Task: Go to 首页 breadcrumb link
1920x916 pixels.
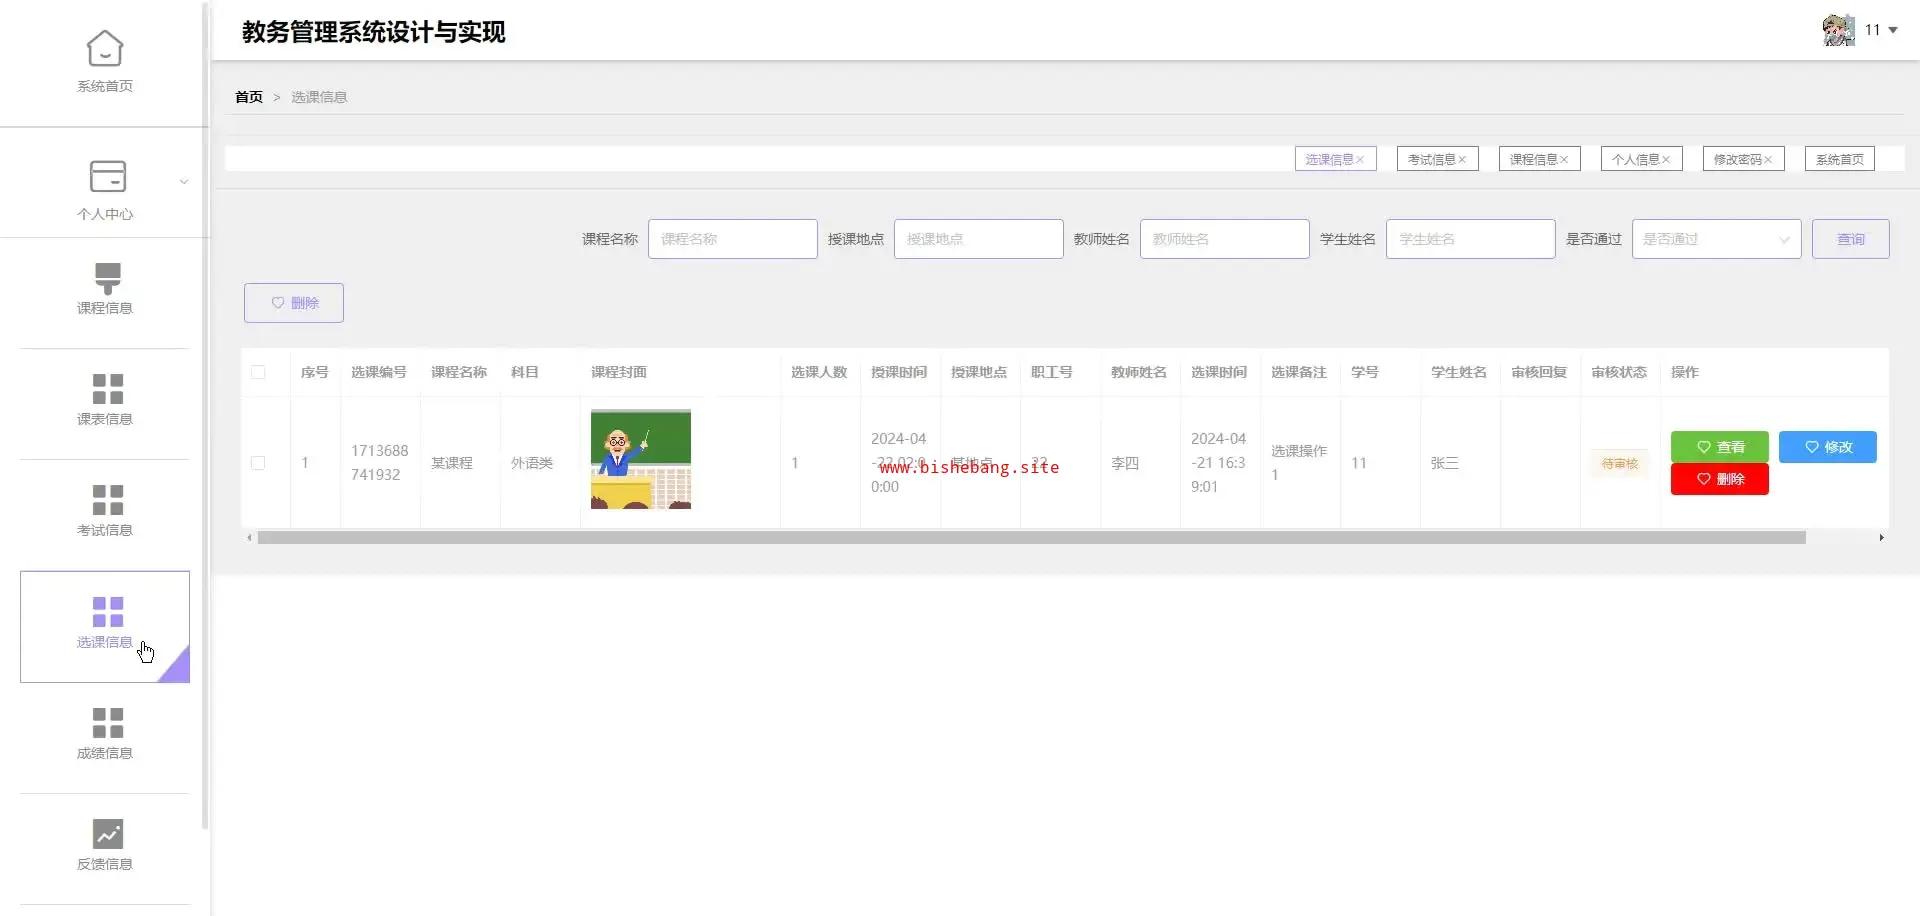Action: coord(249,97)
